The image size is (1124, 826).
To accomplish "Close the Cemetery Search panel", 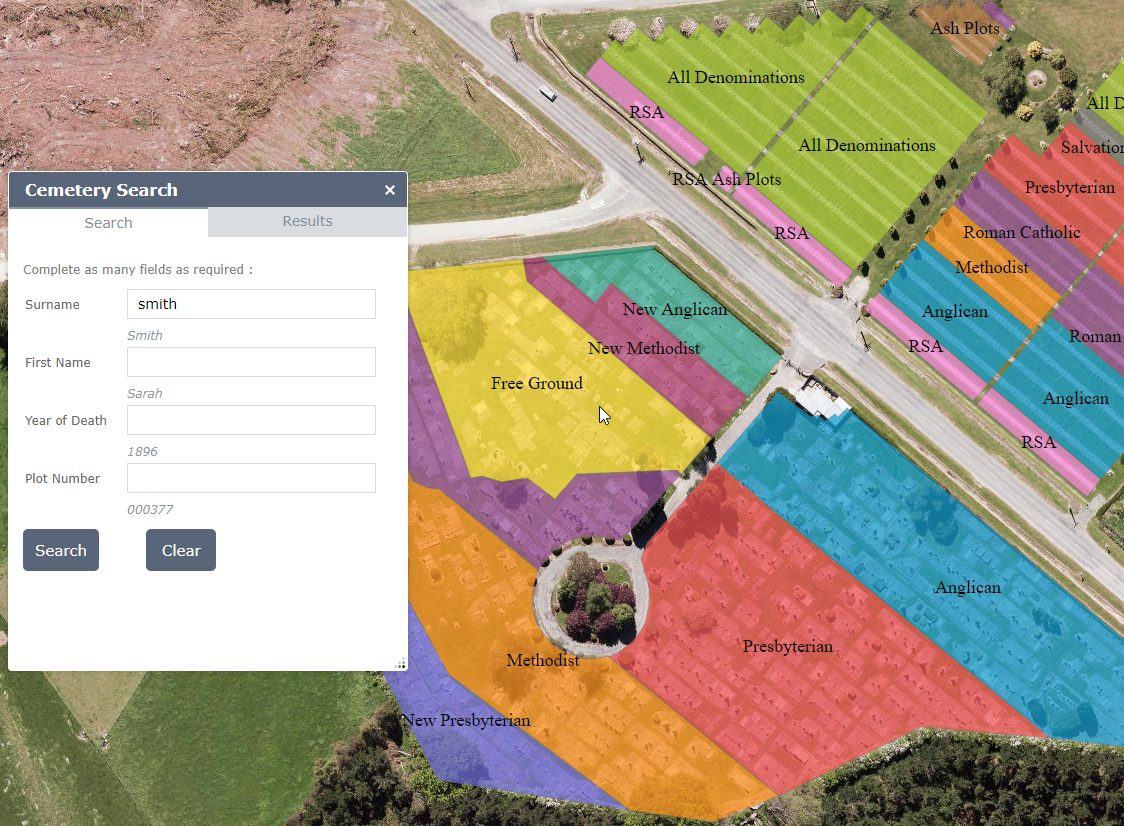I will 389,189.
